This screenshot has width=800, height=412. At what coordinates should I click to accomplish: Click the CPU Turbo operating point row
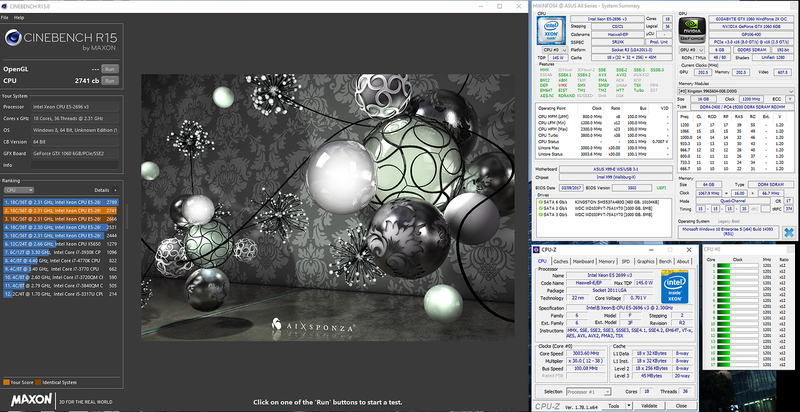[604, 136]
